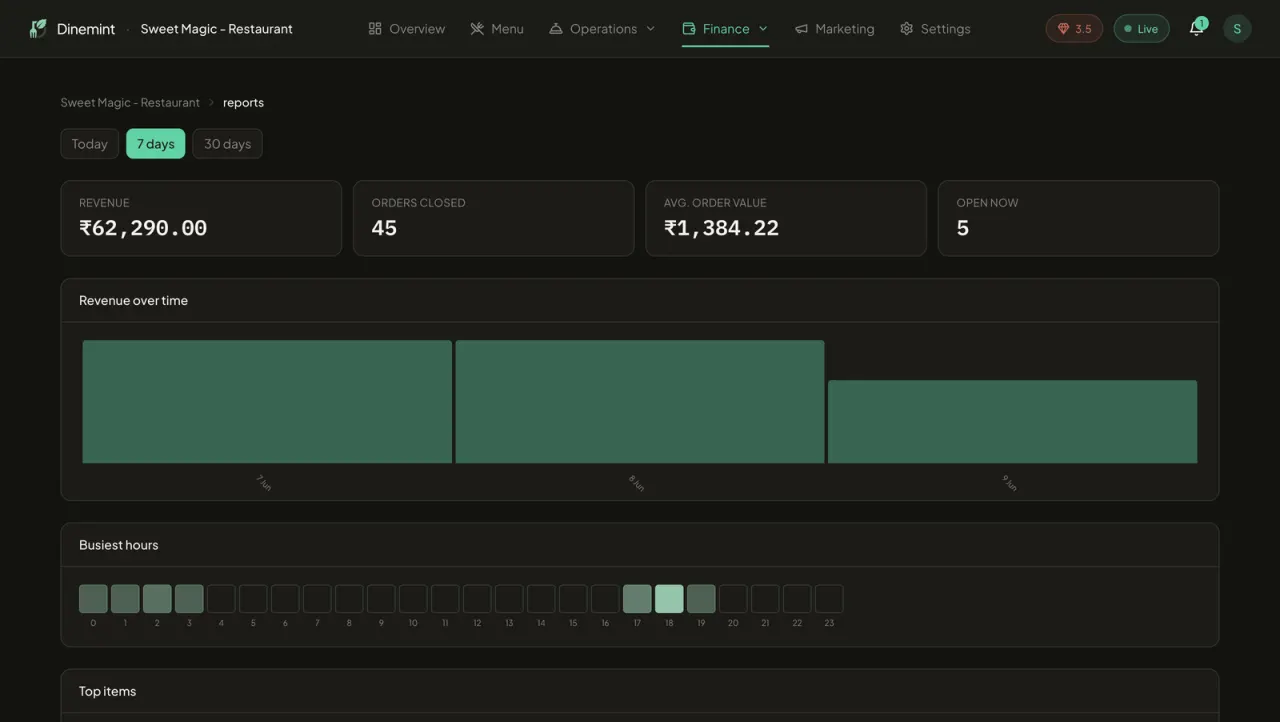Click the Settings gear icon
This screenshot has width=1280, height=722.
(x=906, y=29)
